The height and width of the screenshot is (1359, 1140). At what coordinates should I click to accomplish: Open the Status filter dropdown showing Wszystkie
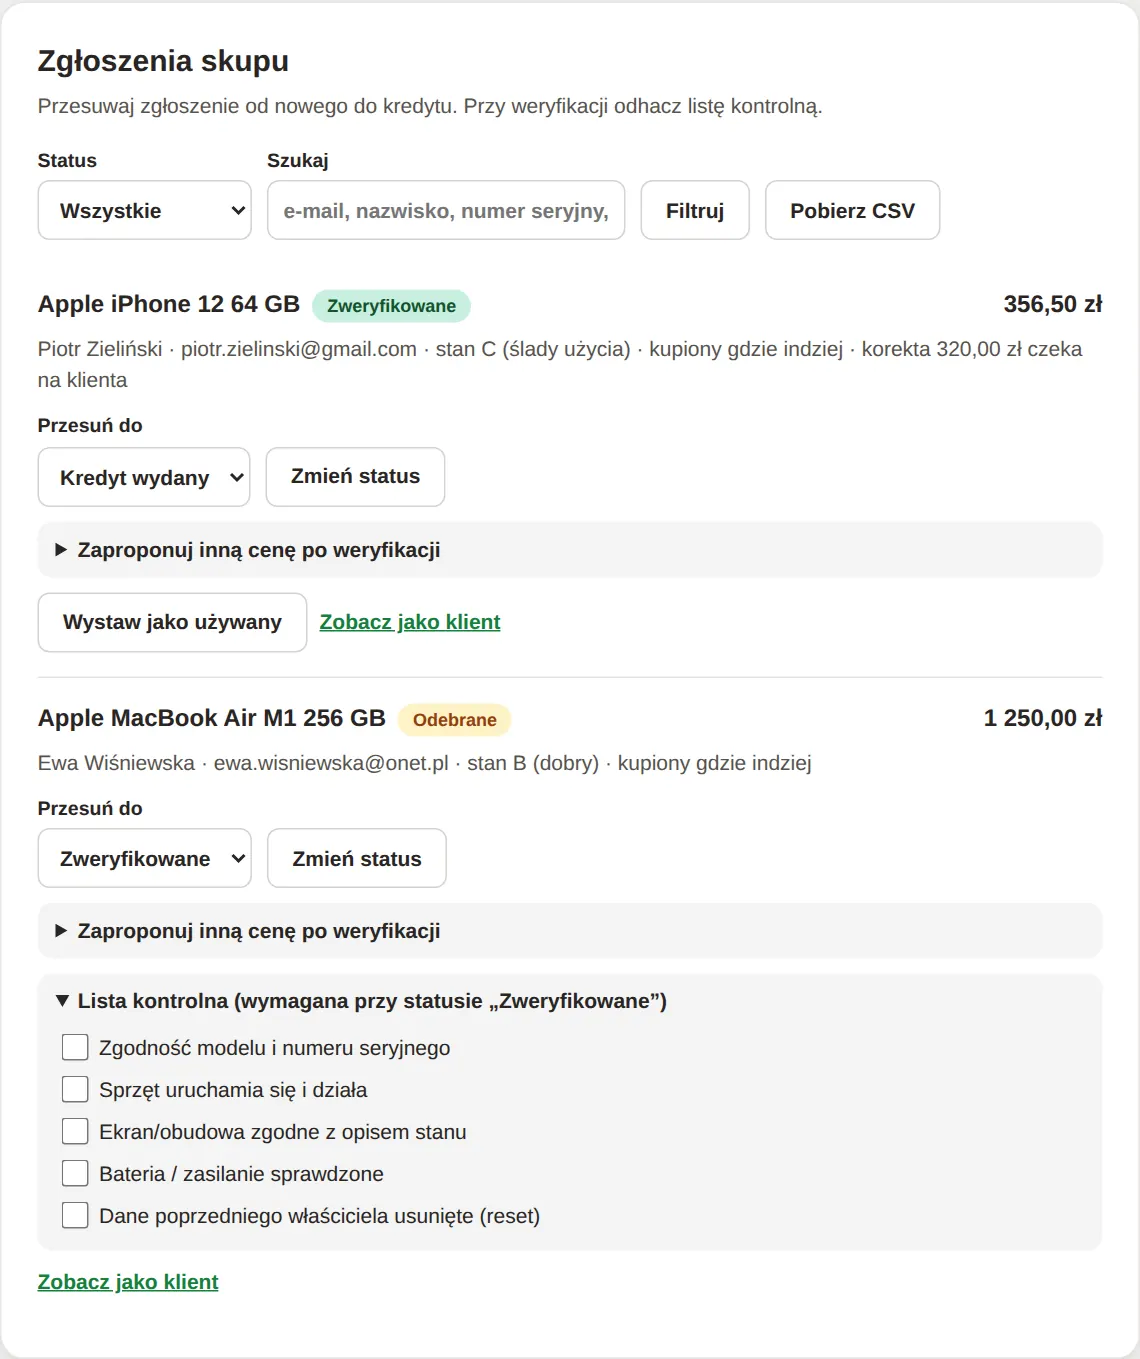[144, 210]
